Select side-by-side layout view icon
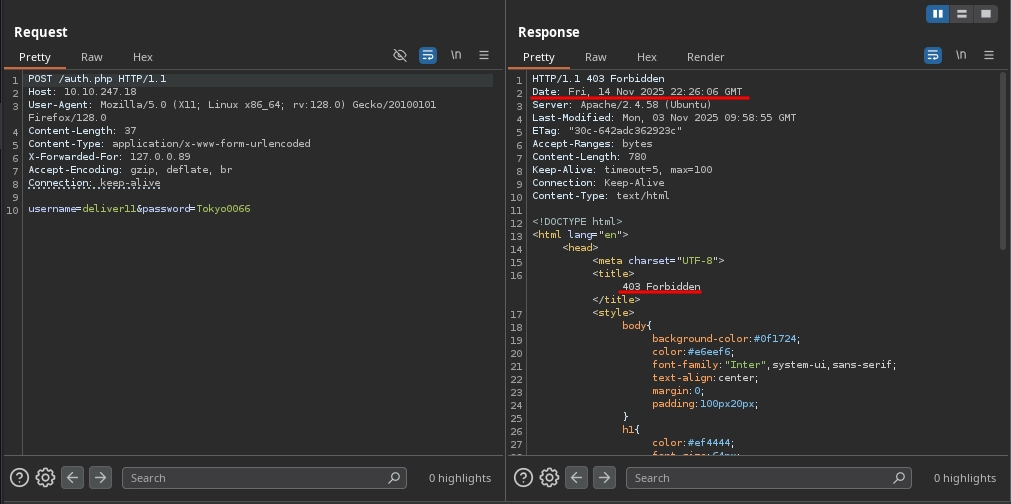The image size is (1011, 504). (x=938, y=14)
